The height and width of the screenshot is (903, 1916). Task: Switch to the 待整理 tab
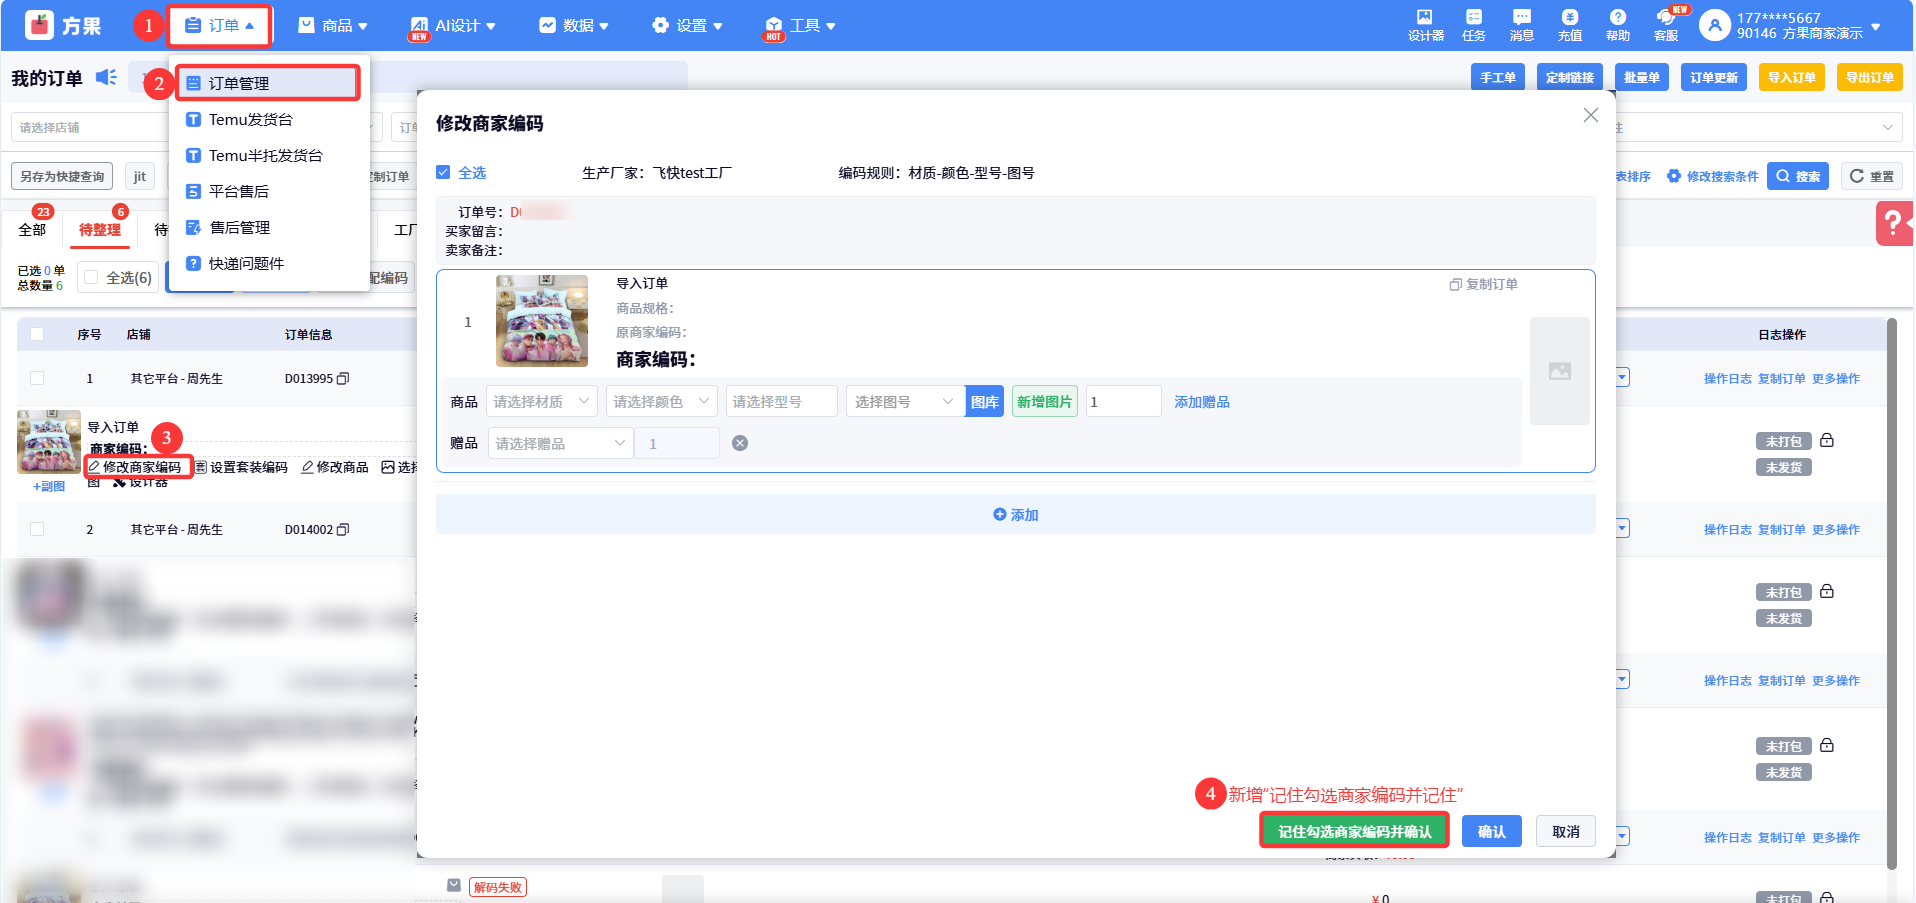pos(99,230)
